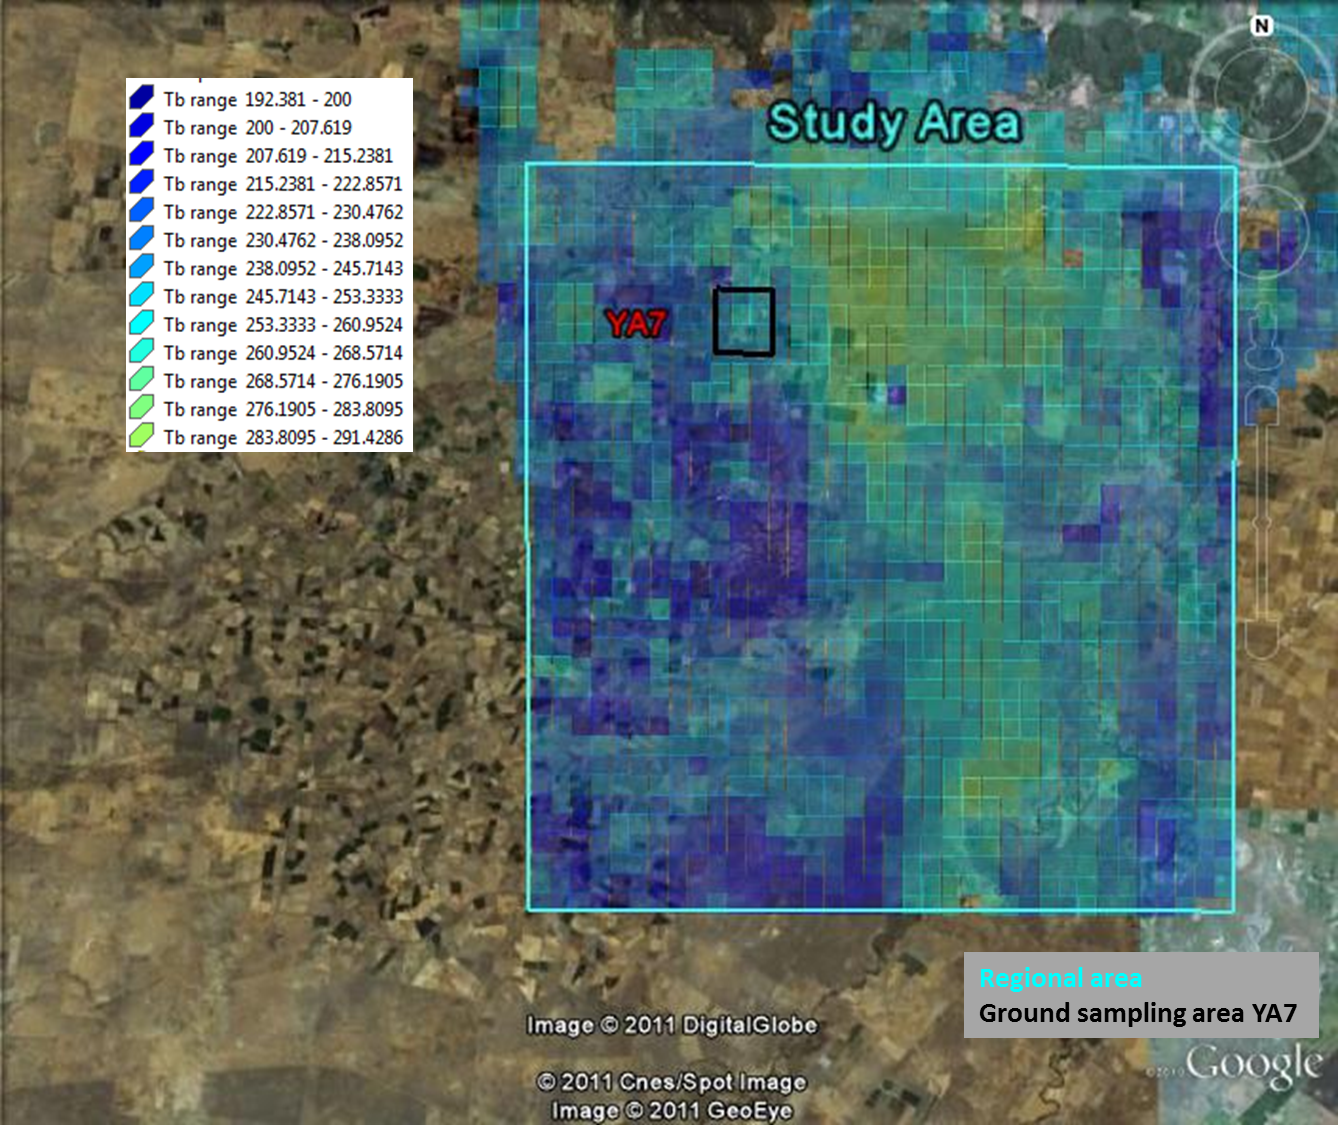Click the red YA7 label
This screenshot has width=1338, height=1125.
point(635,323)
